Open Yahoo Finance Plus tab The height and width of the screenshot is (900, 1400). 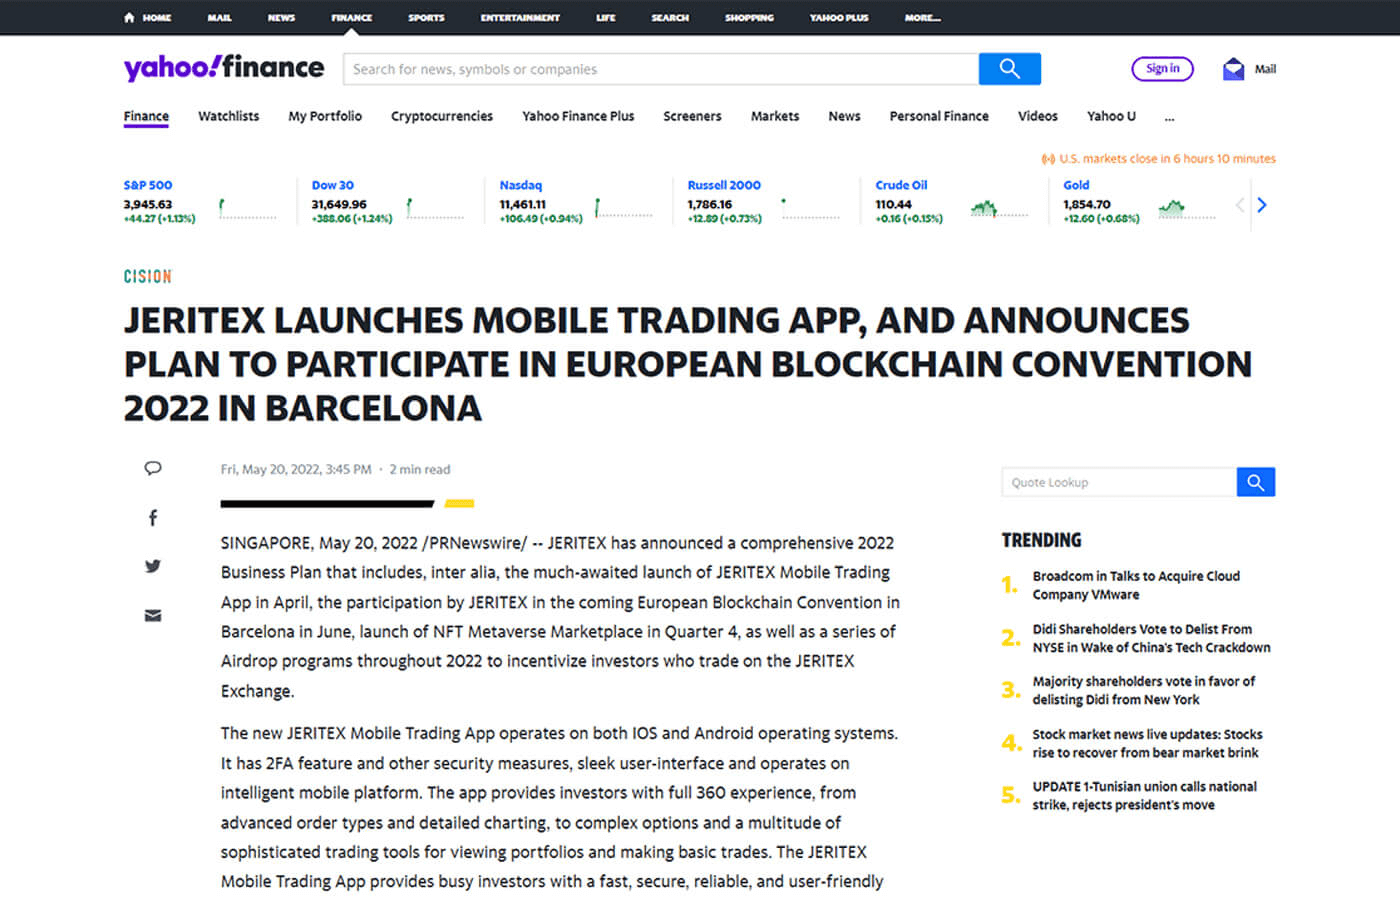[578, 116]
